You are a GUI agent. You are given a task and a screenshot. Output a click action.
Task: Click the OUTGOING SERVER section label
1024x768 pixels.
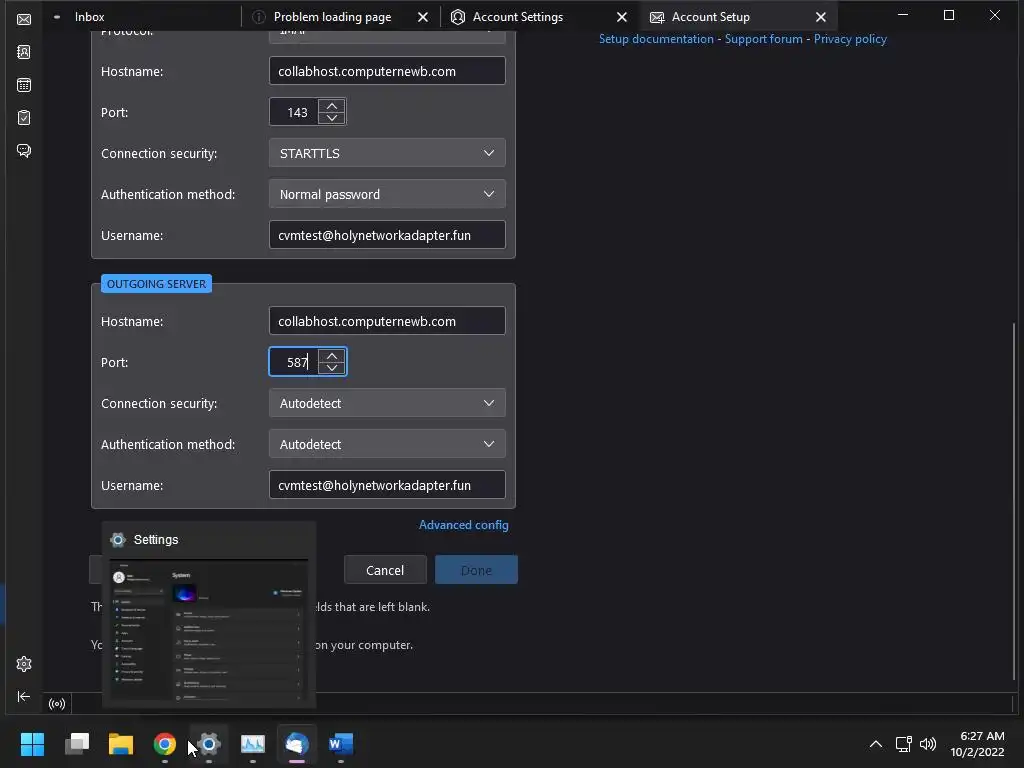(156, 283)
